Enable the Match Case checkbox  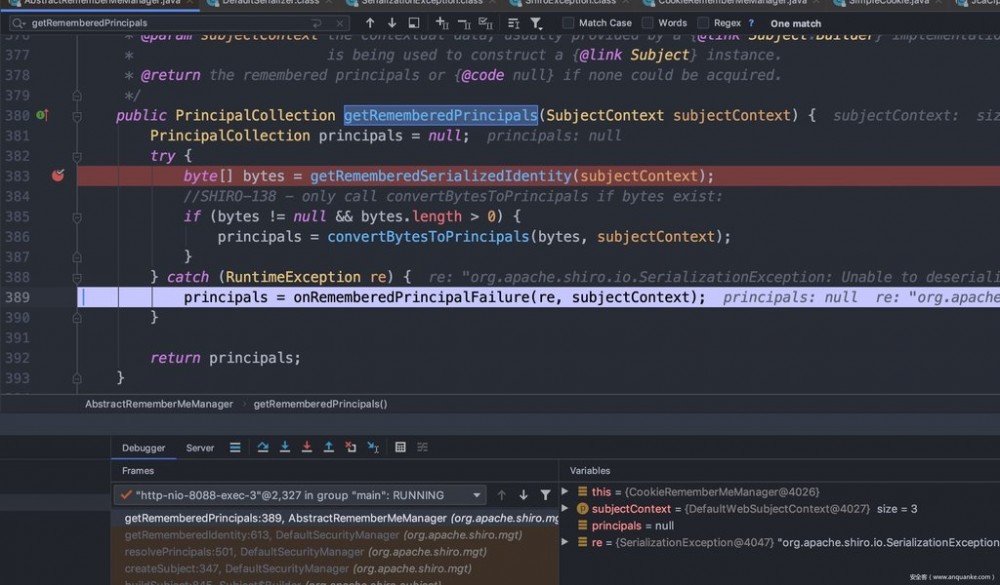[568, 22]
